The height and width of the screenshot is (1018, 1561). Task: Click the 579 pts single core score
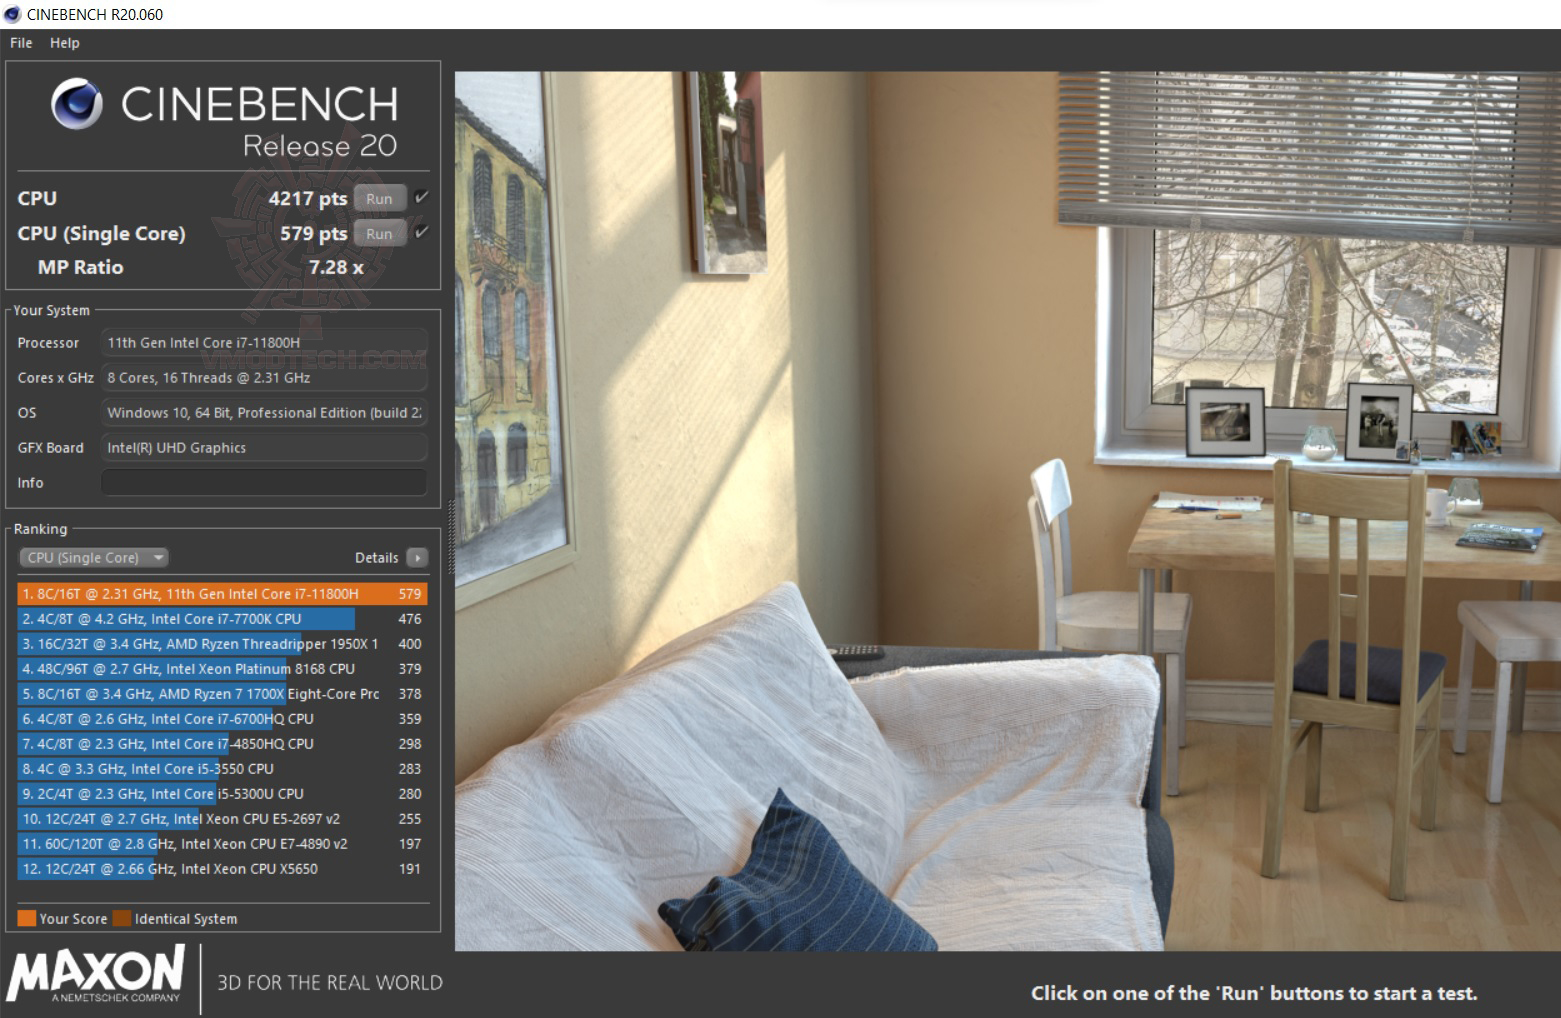[314, 233]
